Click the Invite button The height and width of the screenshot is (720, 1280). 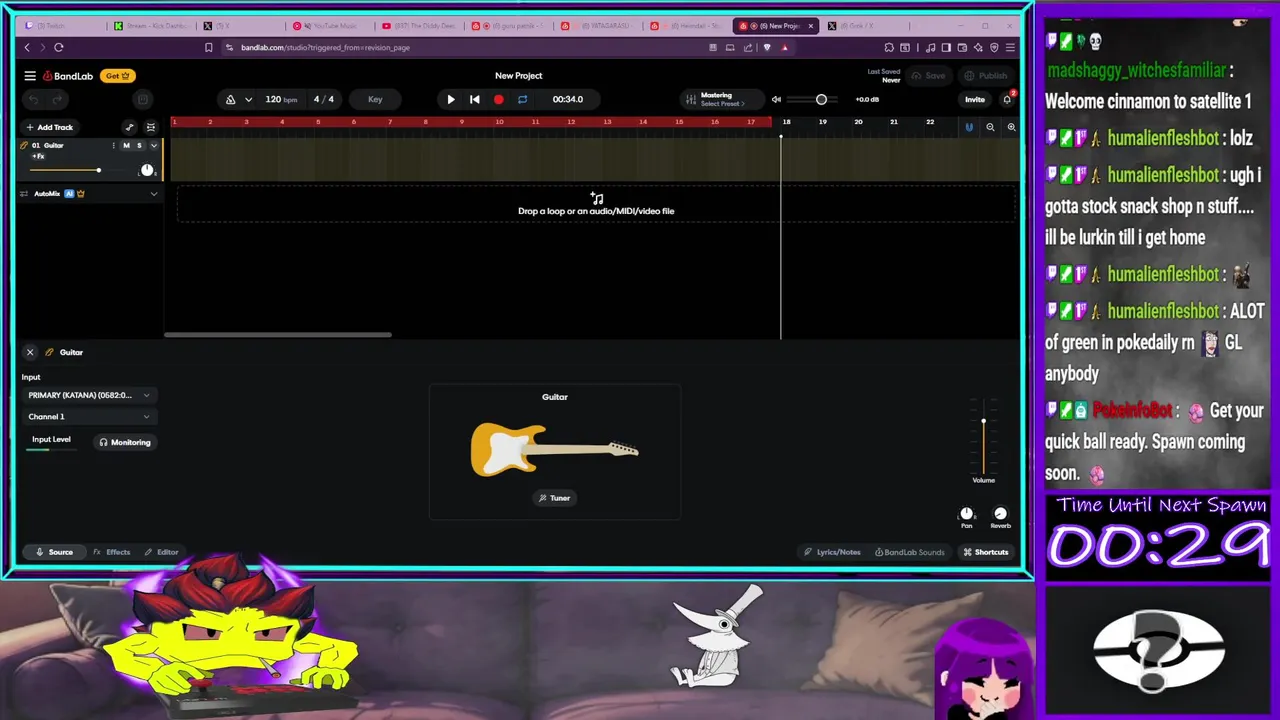(974, 99)
